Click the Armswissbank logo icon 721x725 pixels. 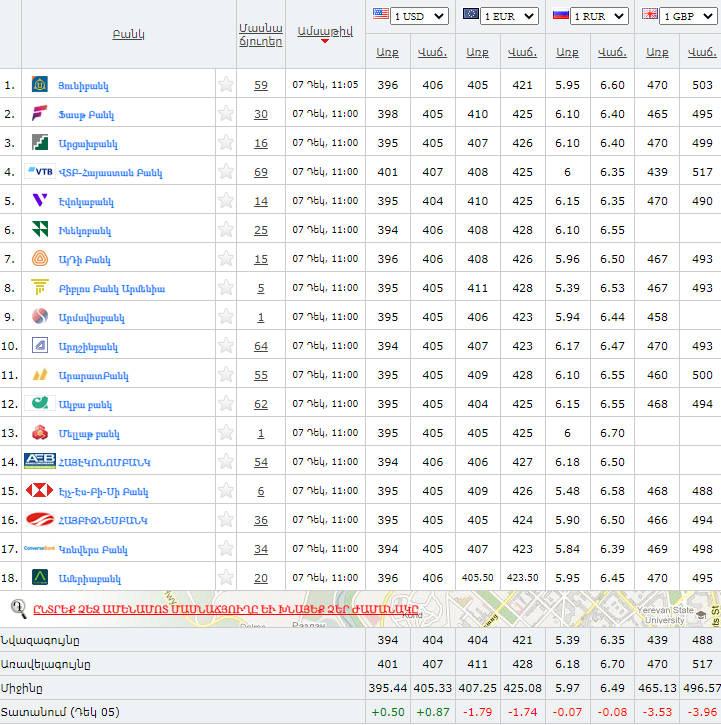[x=40, y=316]
